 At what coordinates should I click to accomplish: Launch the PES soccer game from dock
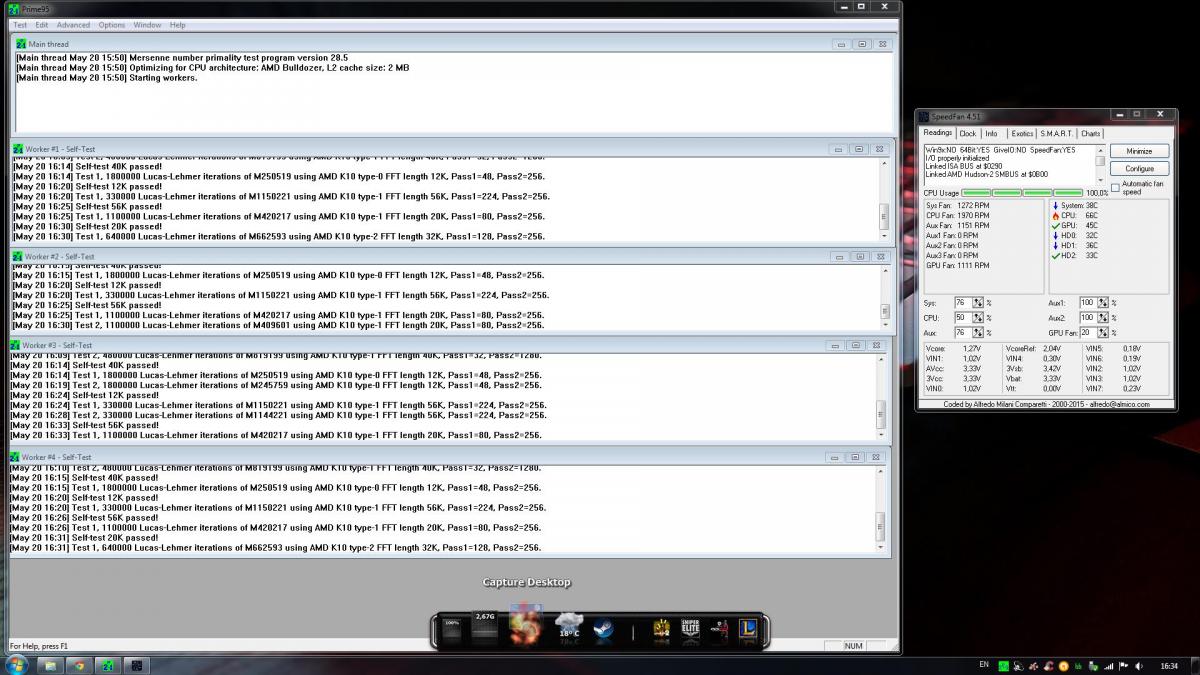point(718,631)
